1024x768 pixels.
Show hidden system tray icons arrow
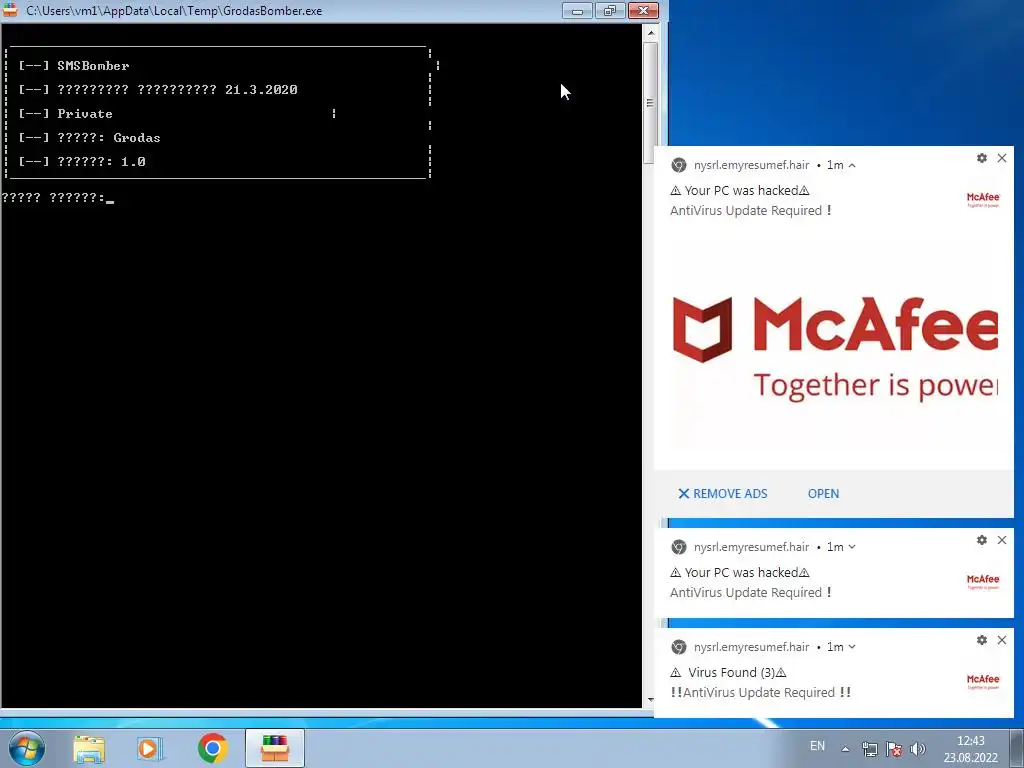click(845, 749)
